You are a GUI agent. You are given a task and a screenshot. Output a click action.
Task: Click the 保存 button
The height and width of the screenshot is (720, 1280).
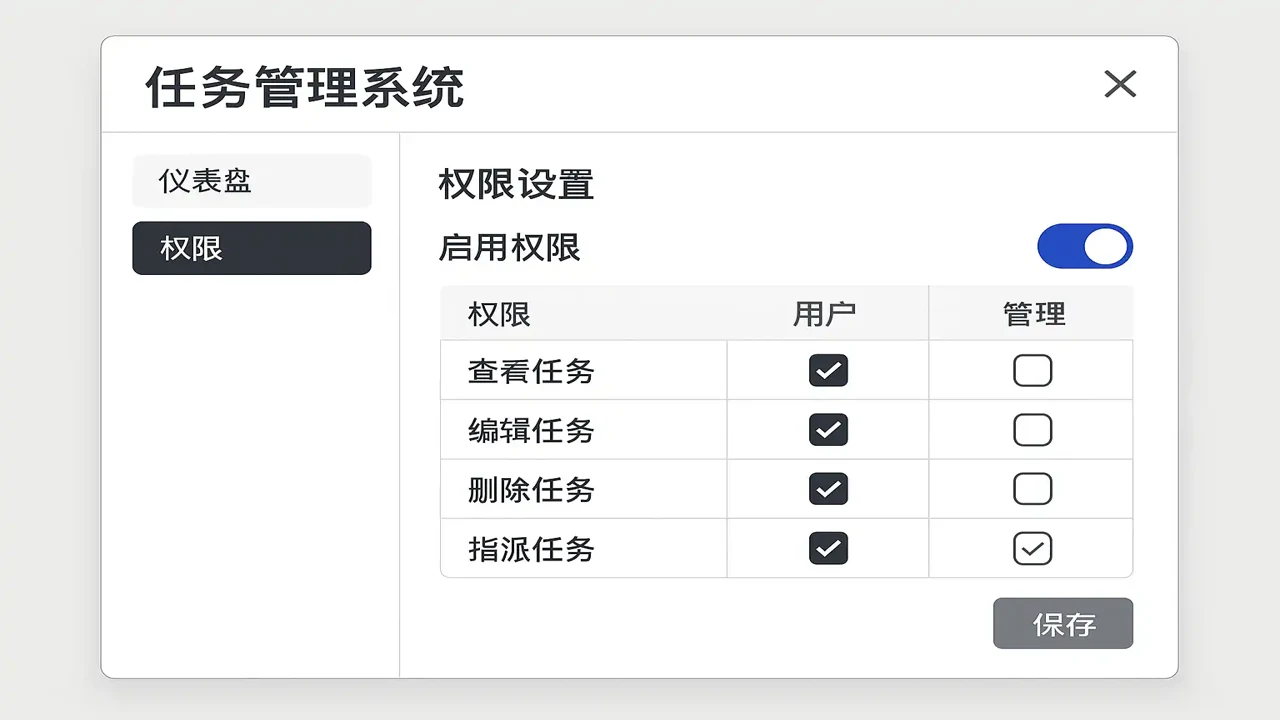click(x=1063, y=624)
